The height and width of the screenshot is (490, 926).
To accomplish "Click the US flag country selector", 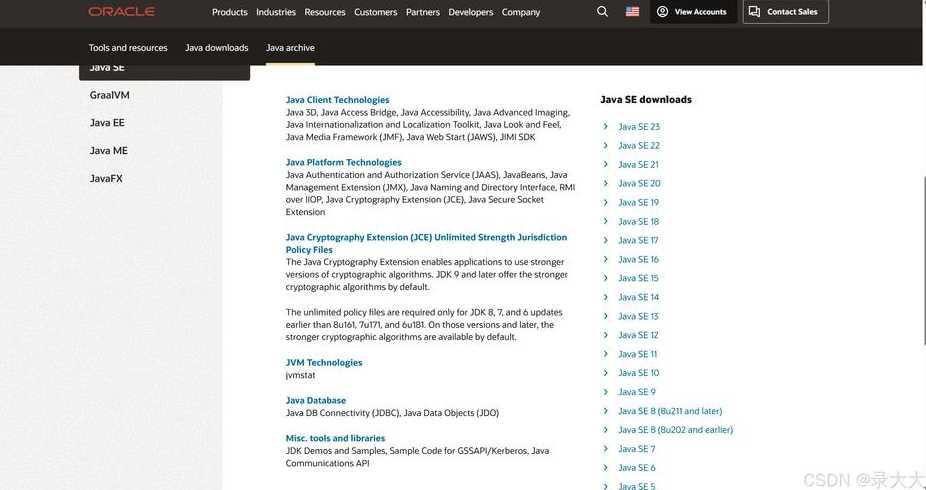I will [632, 11].
